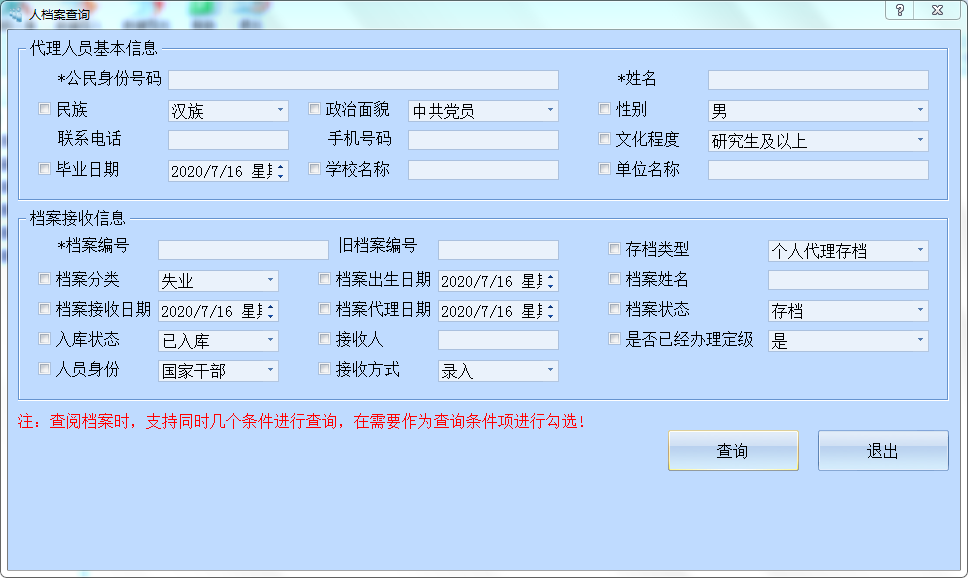Expand the 档案状态 dropdown showing 存档
The image size is (968, 578).
(847, 311)
